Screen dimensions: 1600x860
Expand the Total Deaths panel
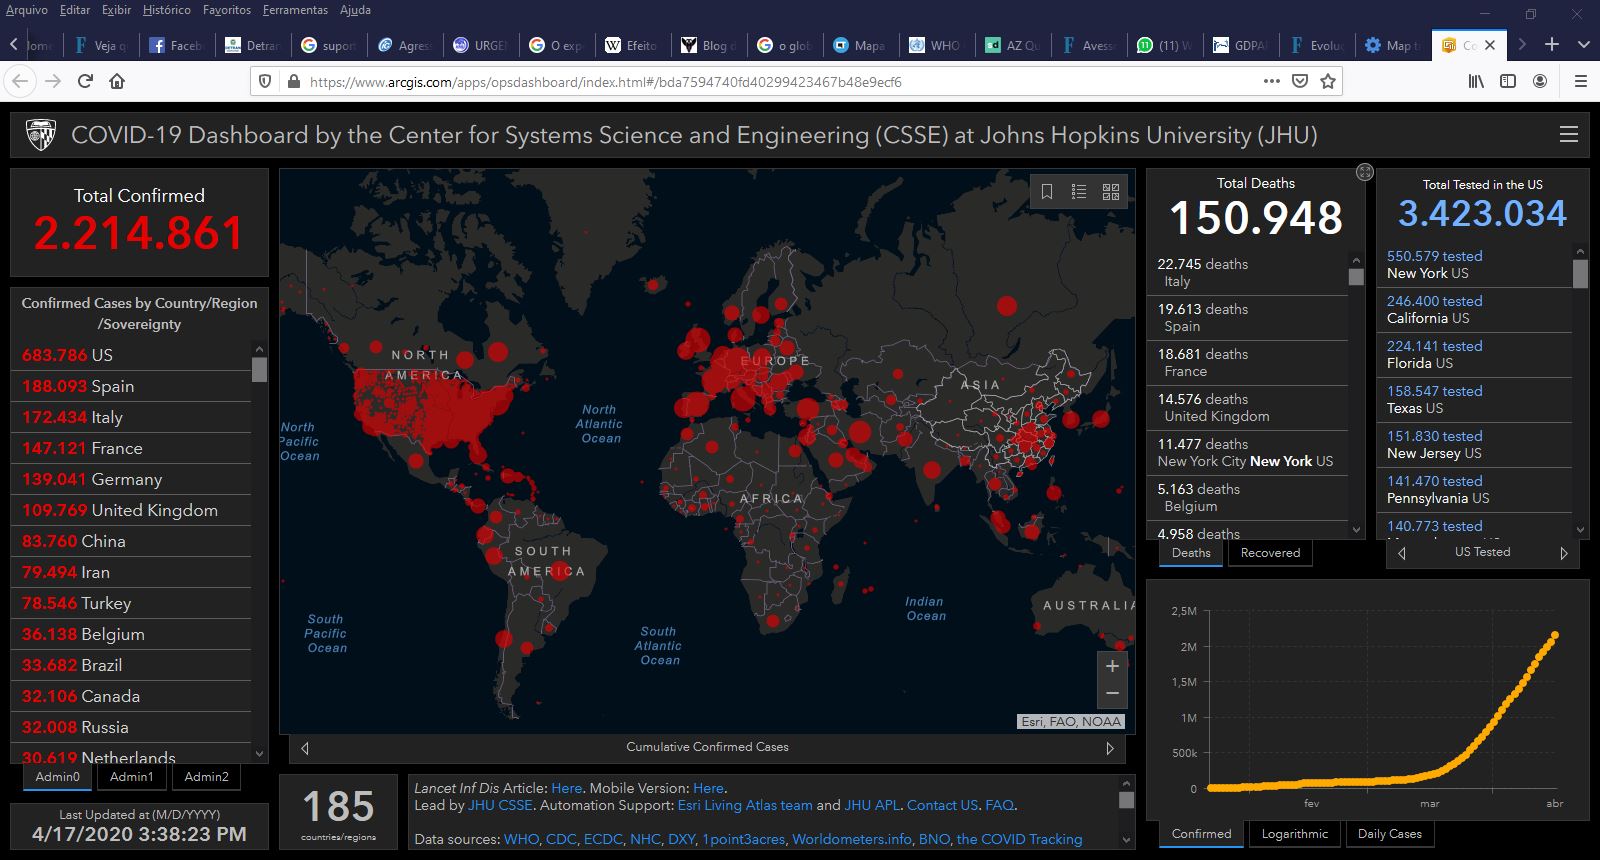(x=1365, y=172)
